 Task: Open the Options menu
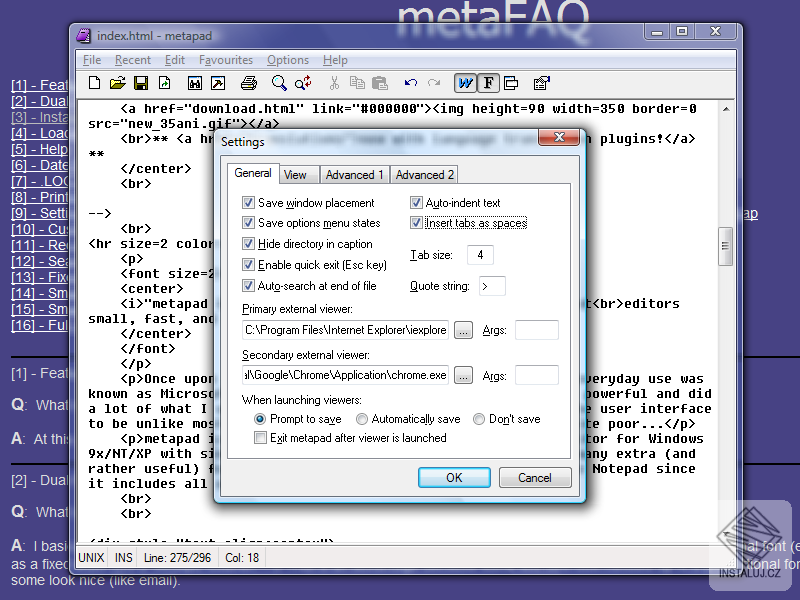pos(287,60)
